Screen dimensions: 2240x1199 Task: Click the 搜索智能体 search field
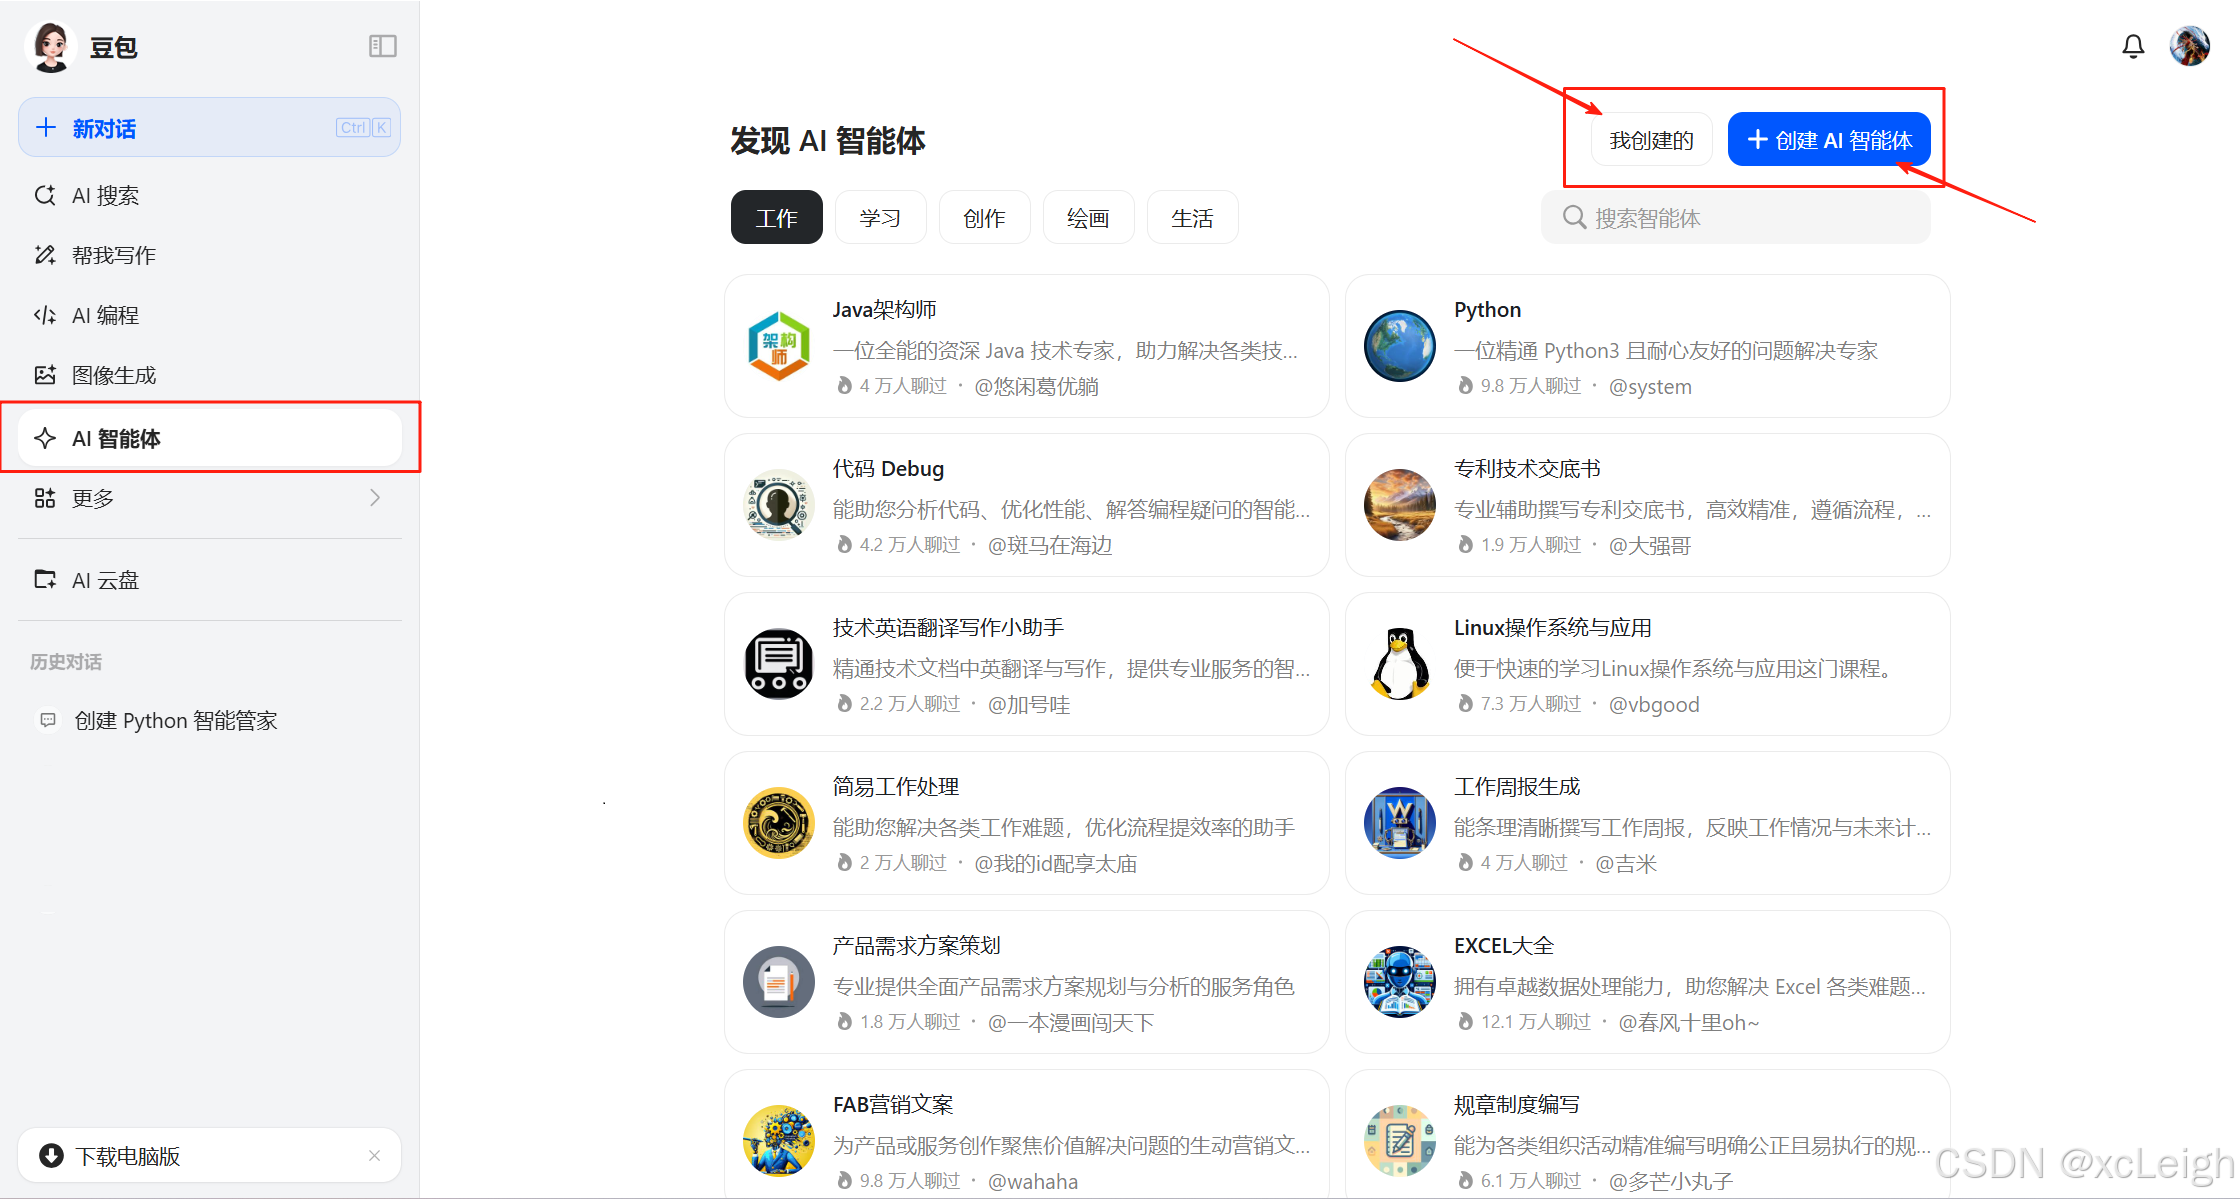click(1737, 217)
